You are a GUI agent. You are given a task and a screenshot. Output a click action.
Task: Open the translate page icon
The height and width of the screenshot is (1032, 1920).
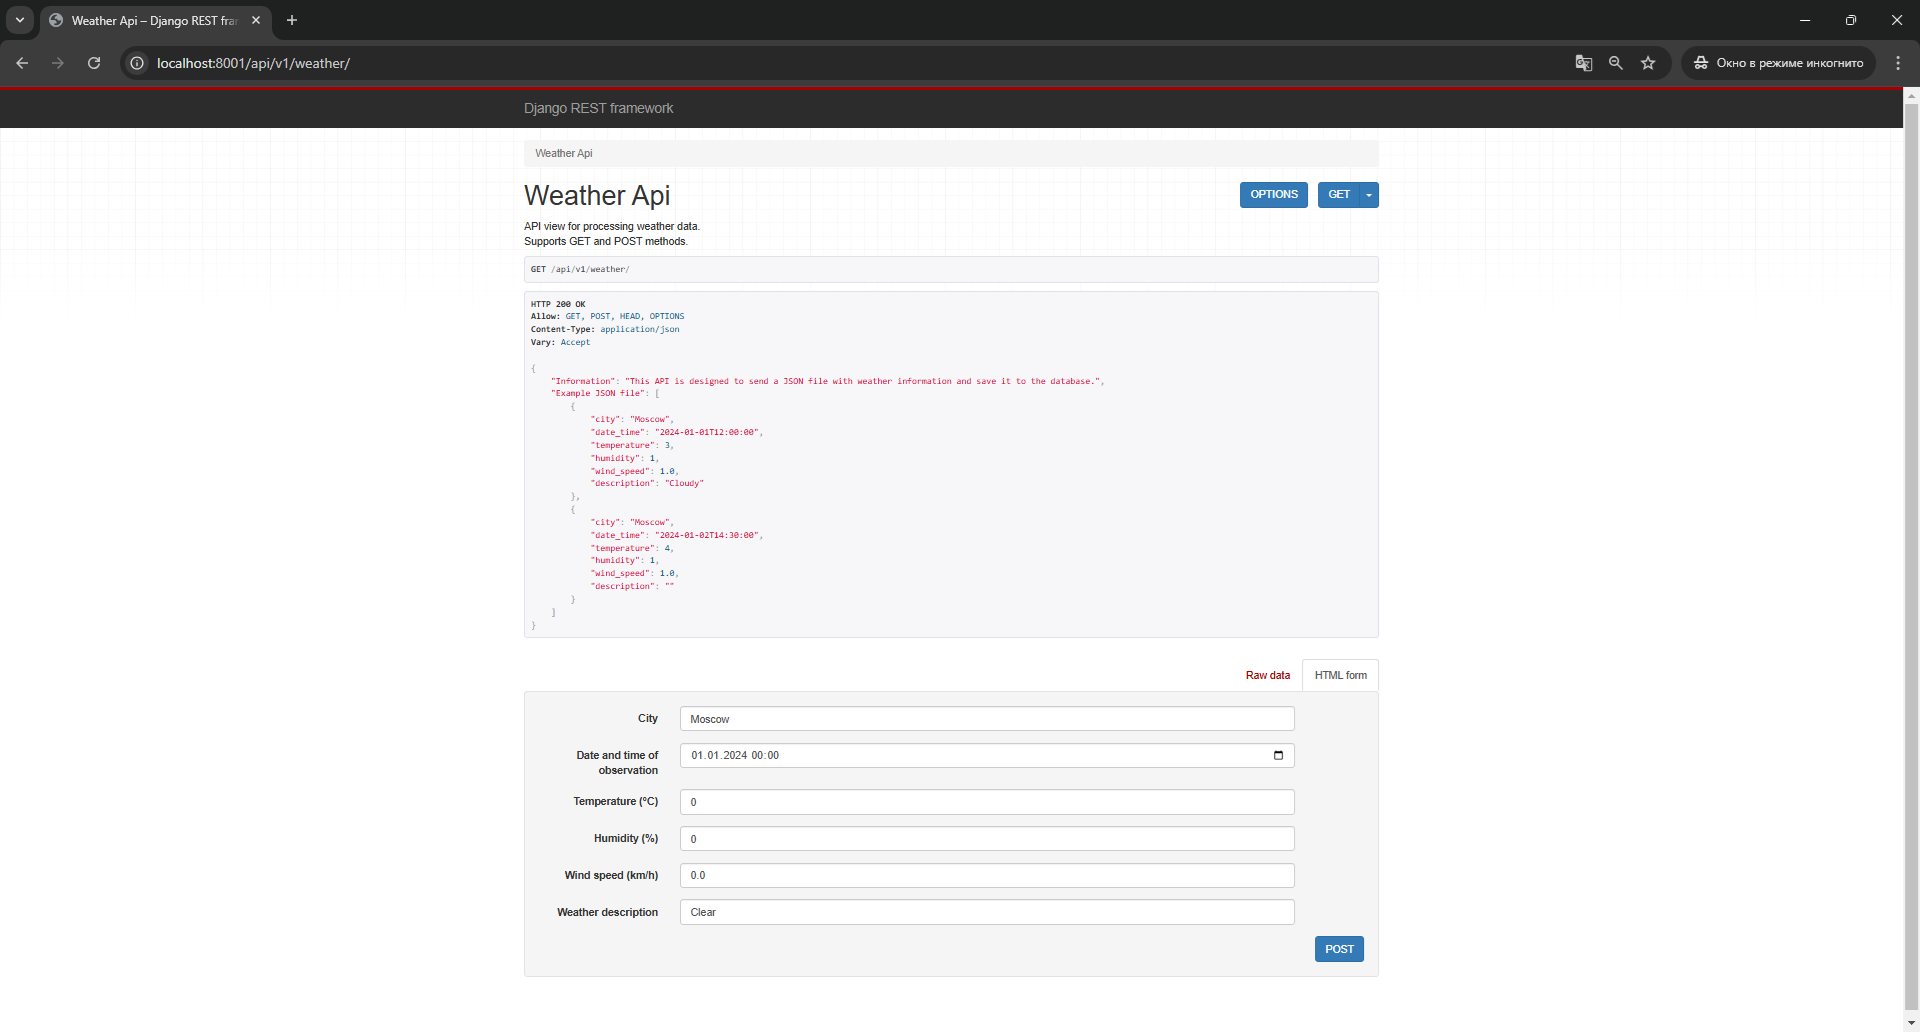tap(1583, 63)
